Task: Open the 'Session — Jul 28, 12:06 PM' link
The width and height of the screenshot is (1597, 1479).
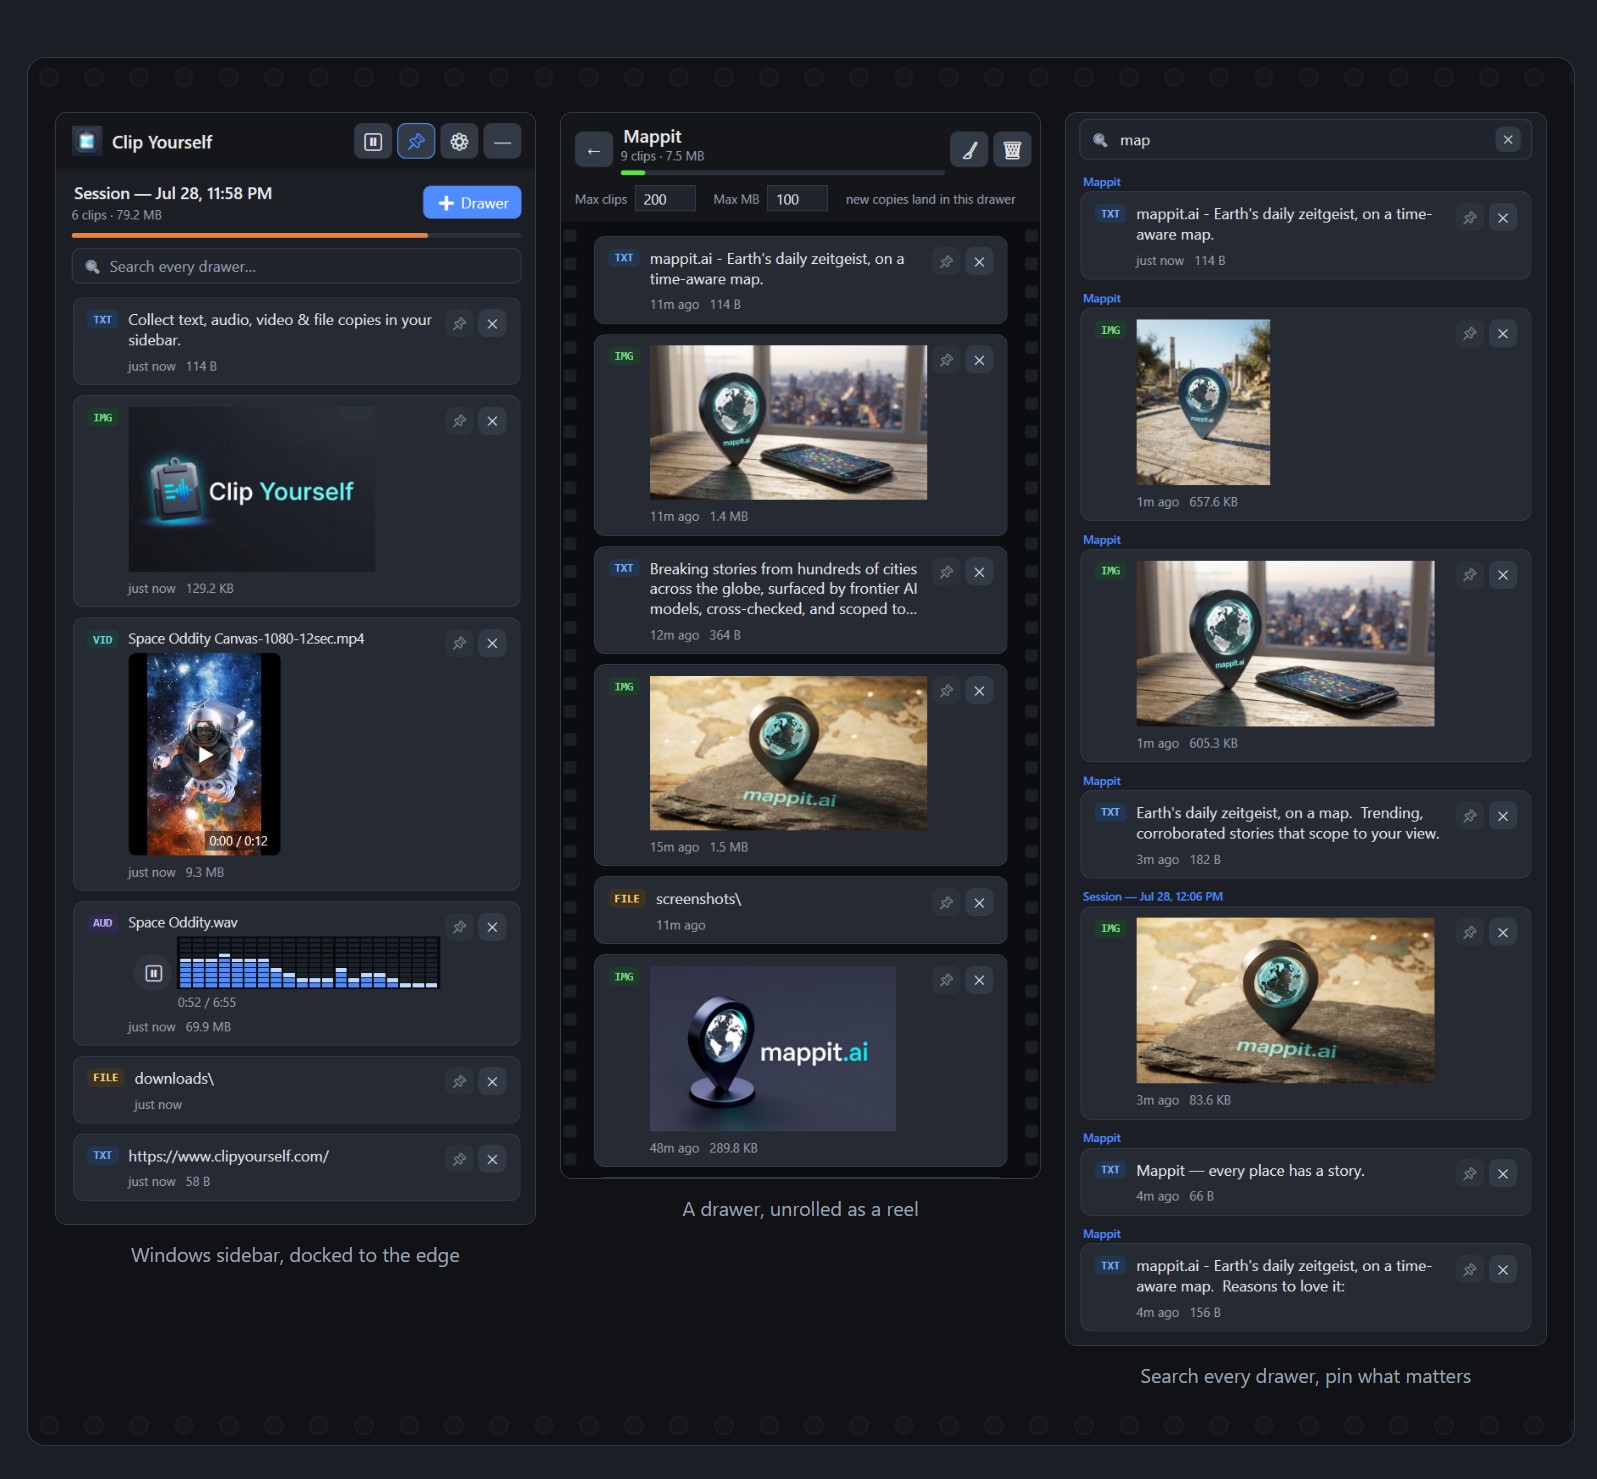Action: click(x=1153, y=897)
